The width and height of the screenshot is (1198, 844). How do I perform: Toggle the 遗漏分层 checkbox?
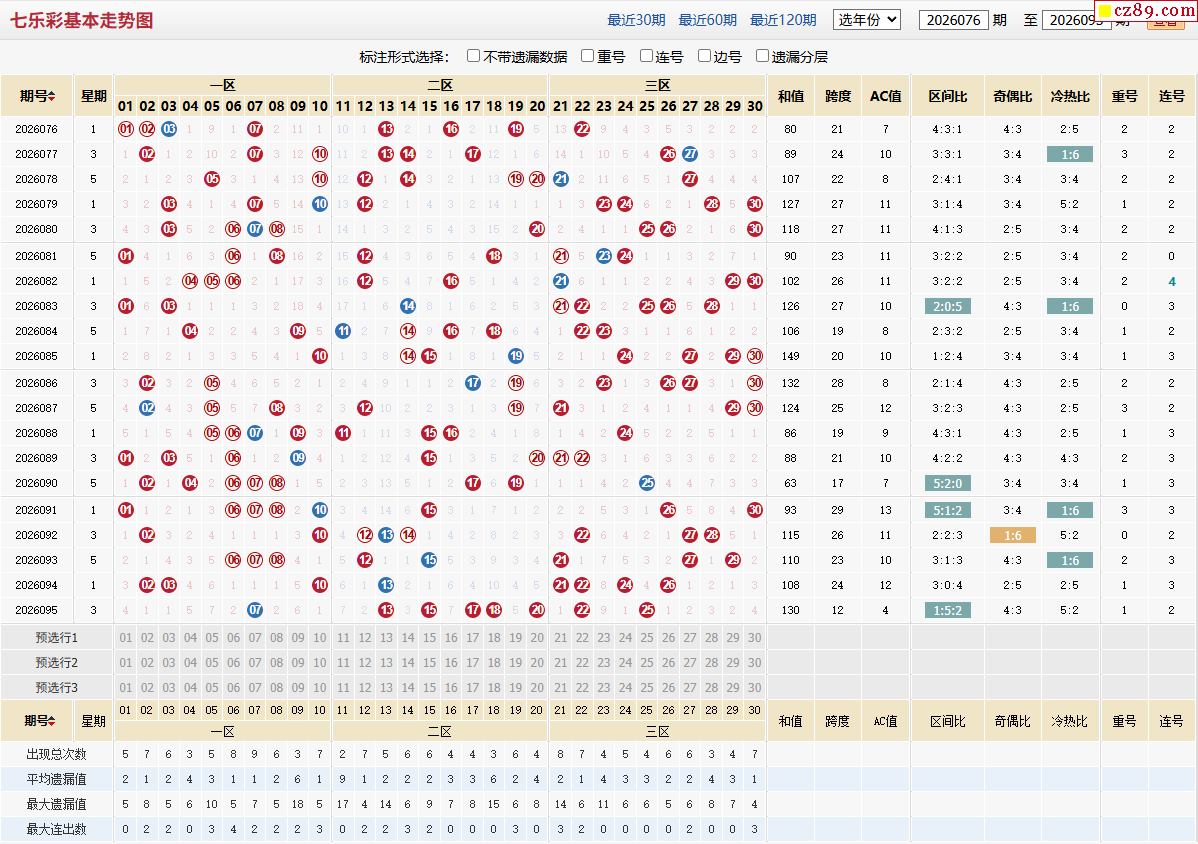point(762,56)
